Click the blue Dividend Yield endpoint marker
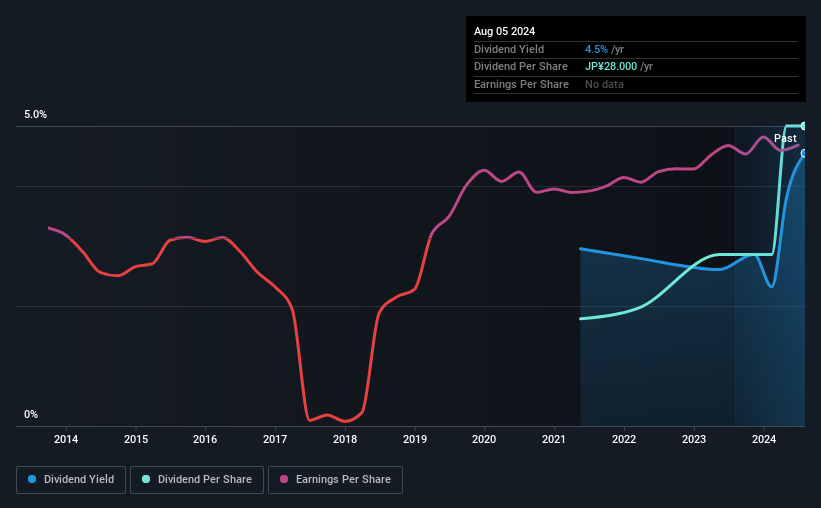This screenshot has width=821, height=508. coord(804,153)
